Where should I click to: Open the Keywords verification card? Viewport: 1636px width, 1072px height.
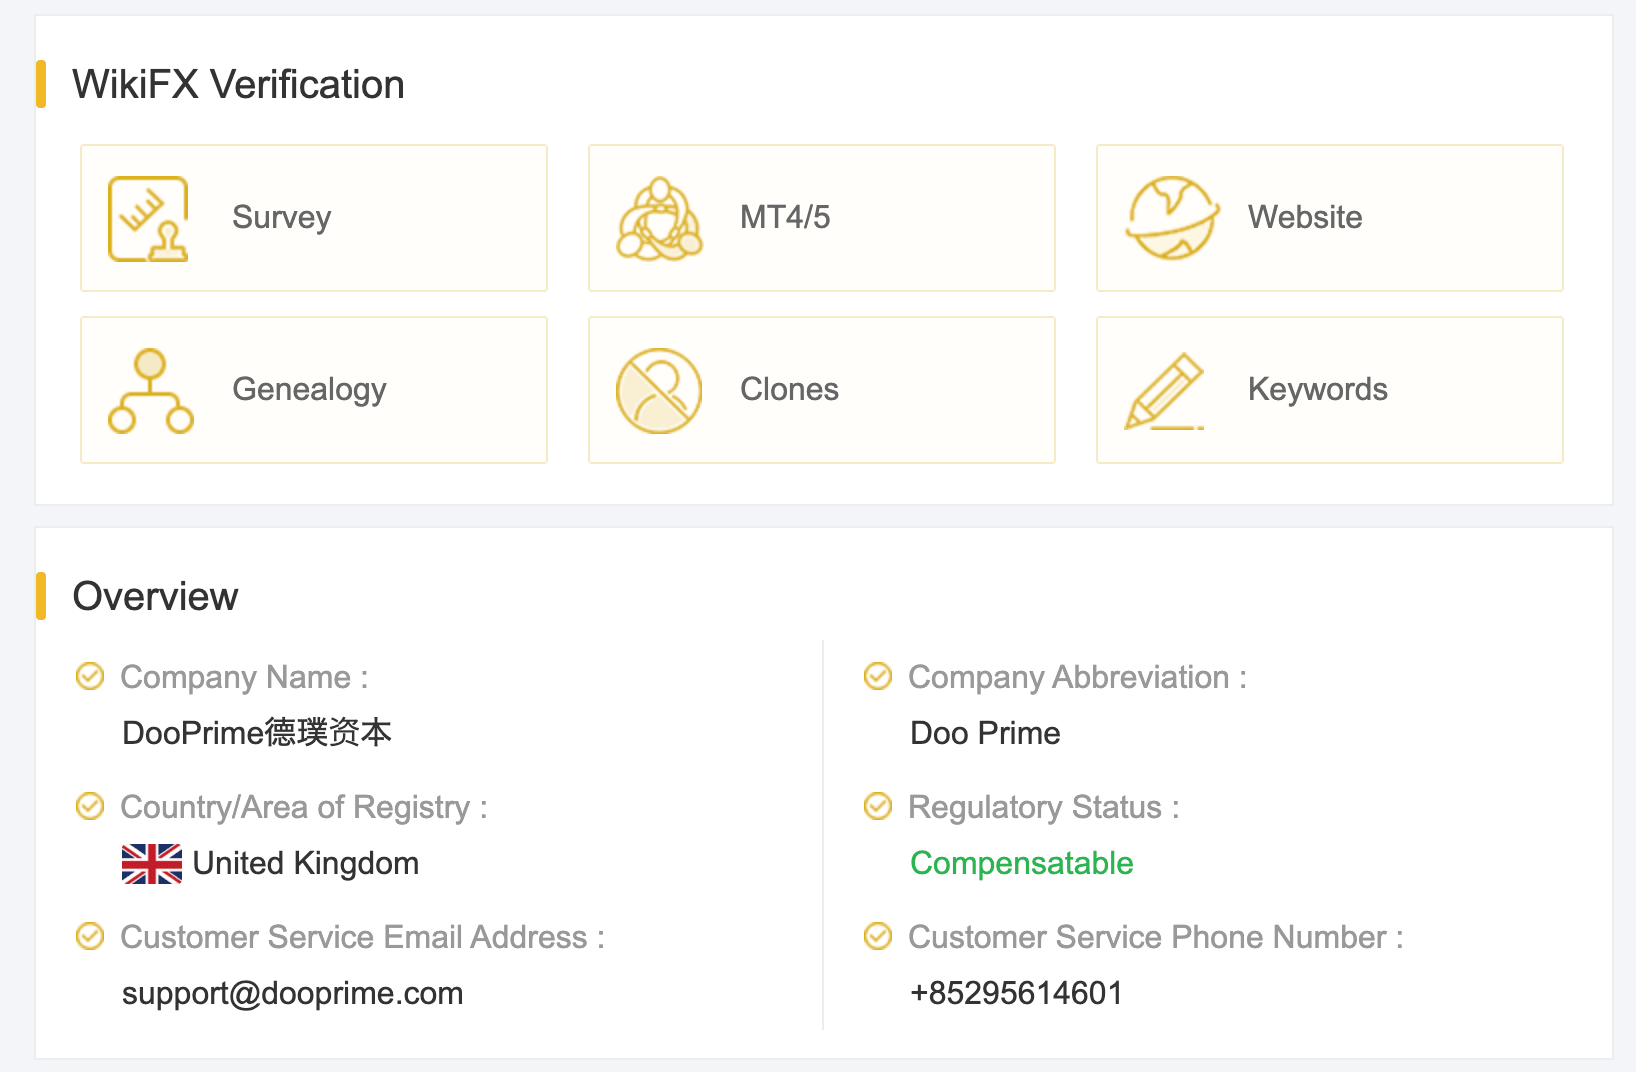point(1330,390)
